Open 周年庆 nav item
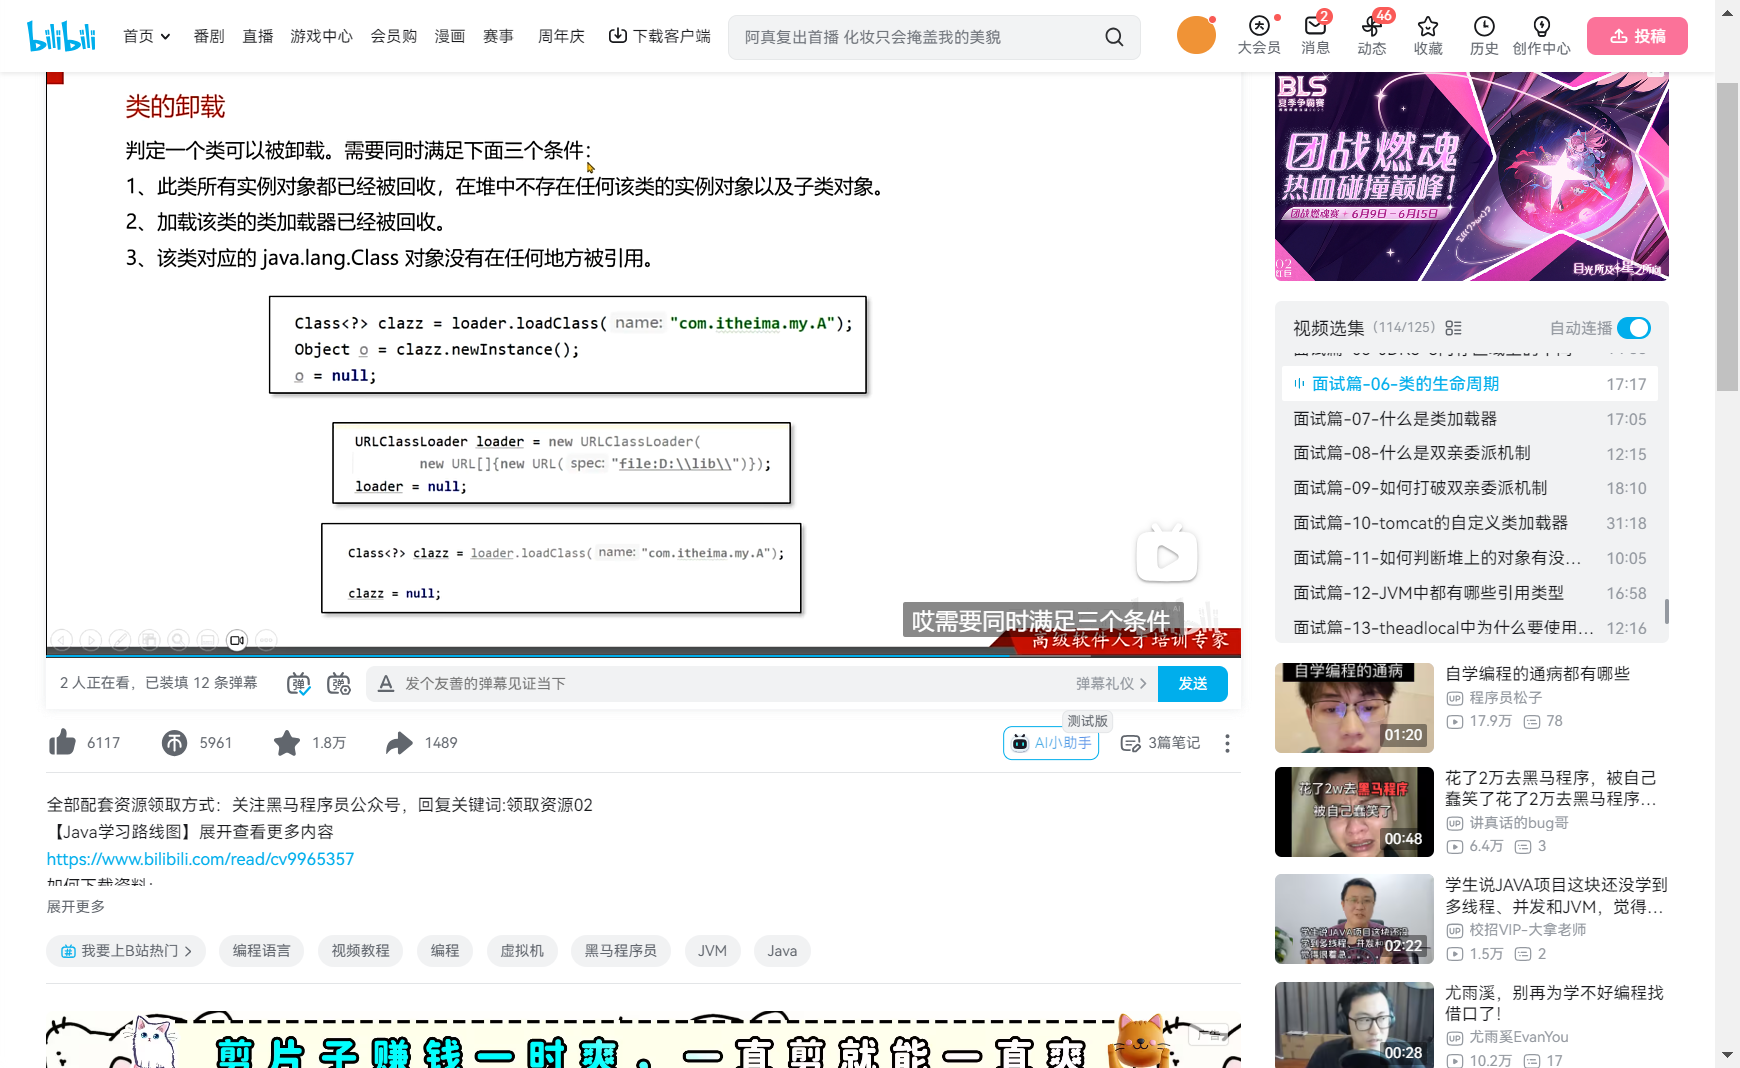Viewport: 1740px width, 1068px height. 561,36
